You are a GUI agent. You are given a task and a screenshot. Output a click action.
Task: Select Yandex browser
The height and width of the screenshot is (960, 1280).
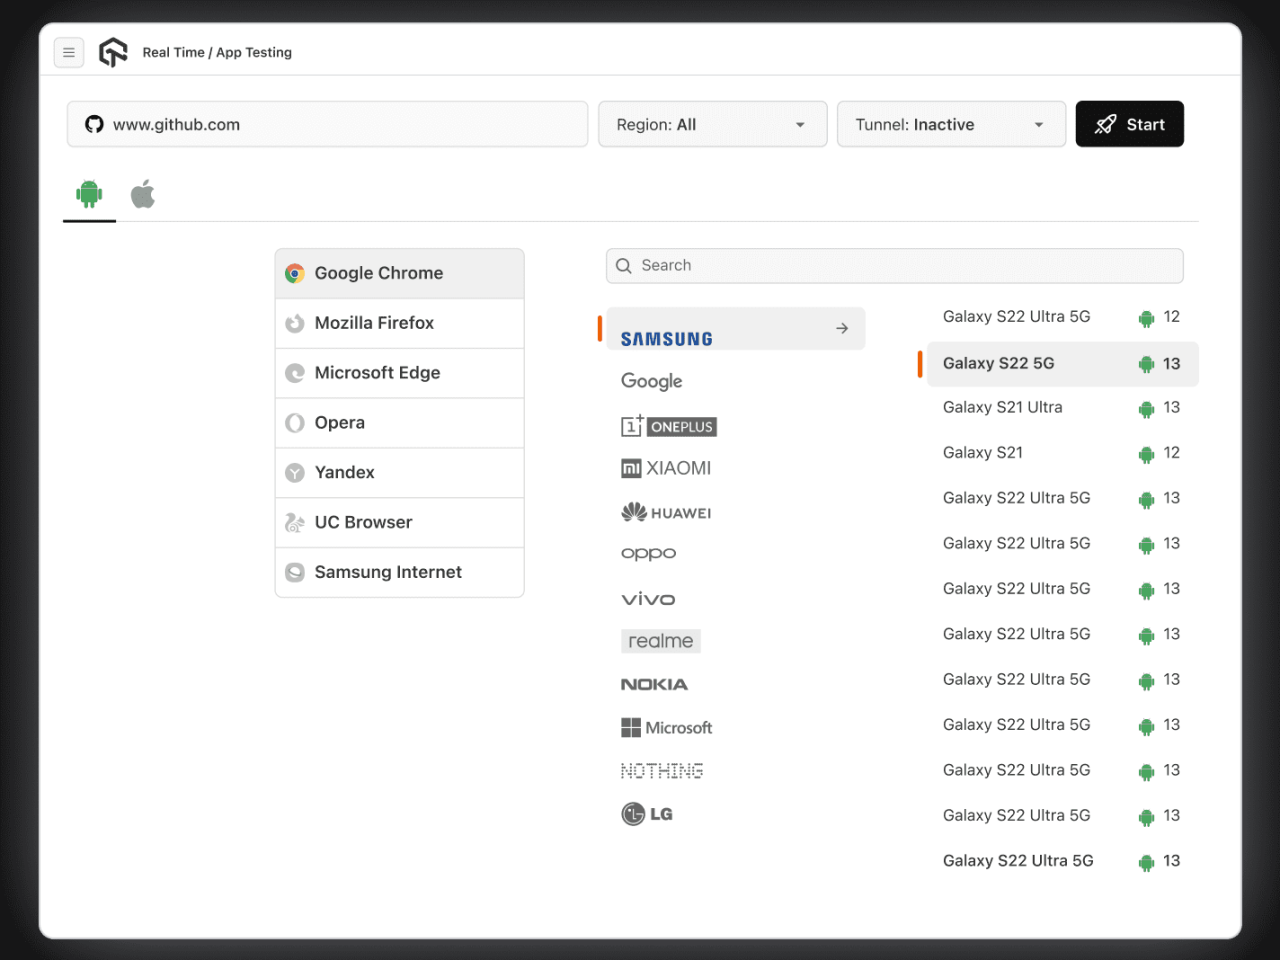(x=399, y=473)
